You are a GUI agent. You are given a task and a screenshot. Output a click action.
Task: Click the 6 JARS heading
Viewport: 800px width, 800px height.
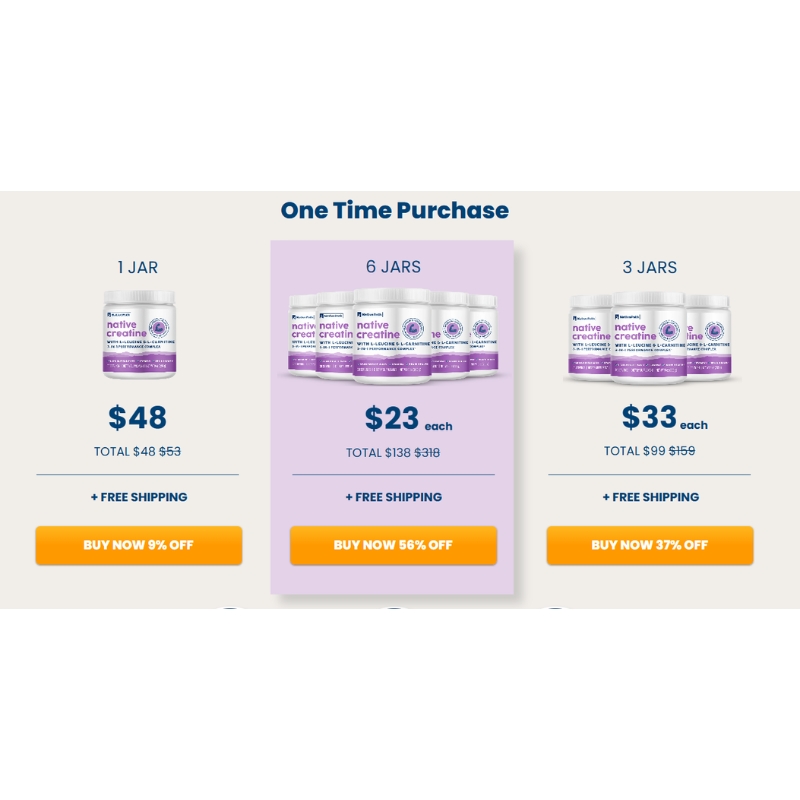[x=393, y=267]
